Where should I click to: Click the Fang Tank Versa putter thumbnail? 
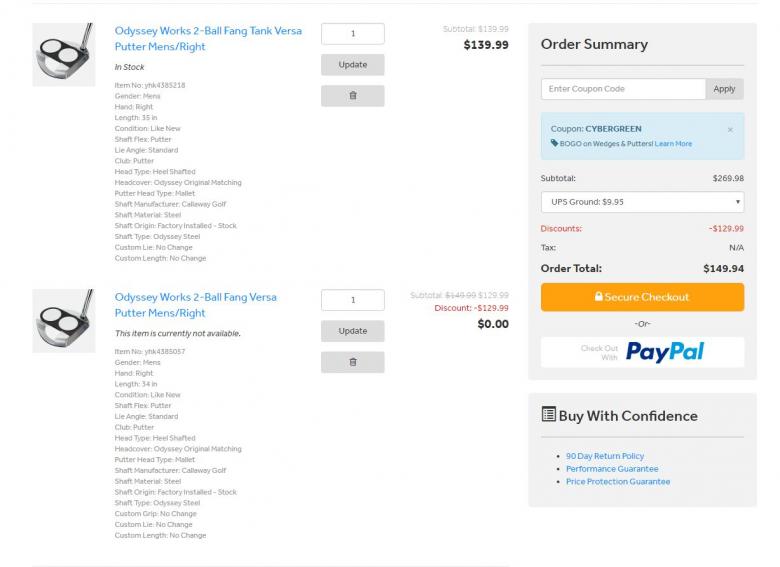pos(63,54)
